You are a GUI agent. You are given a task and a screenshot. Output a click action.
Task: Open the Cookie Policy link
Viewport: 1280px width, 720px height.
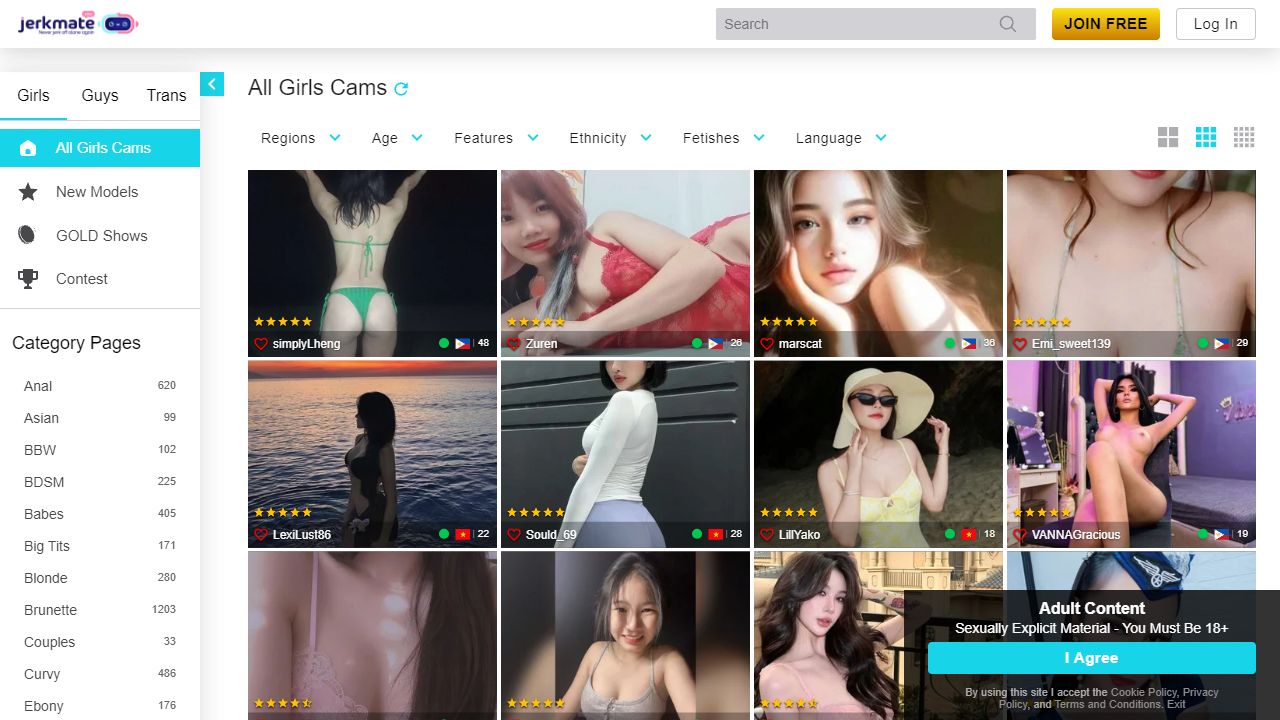(x=1144, y=692)
